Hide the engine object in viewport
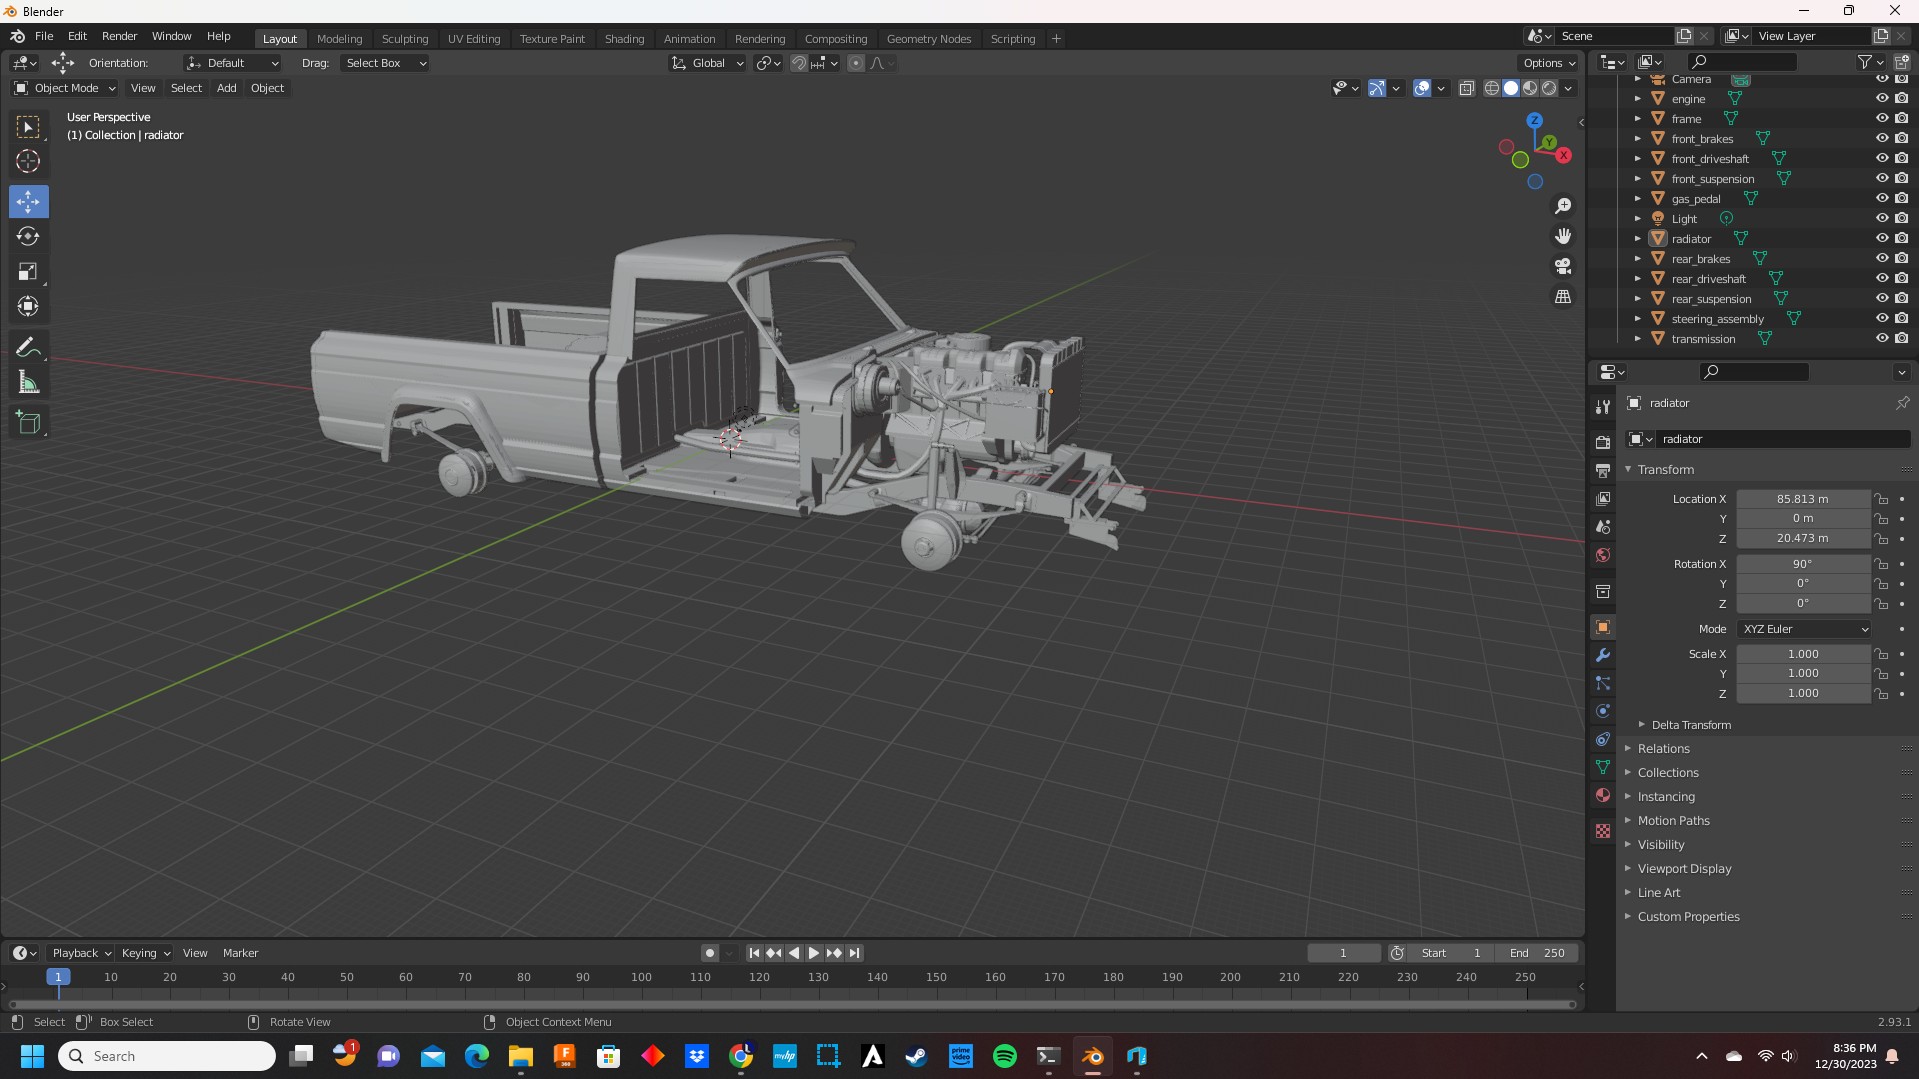 pos(1881,99)
